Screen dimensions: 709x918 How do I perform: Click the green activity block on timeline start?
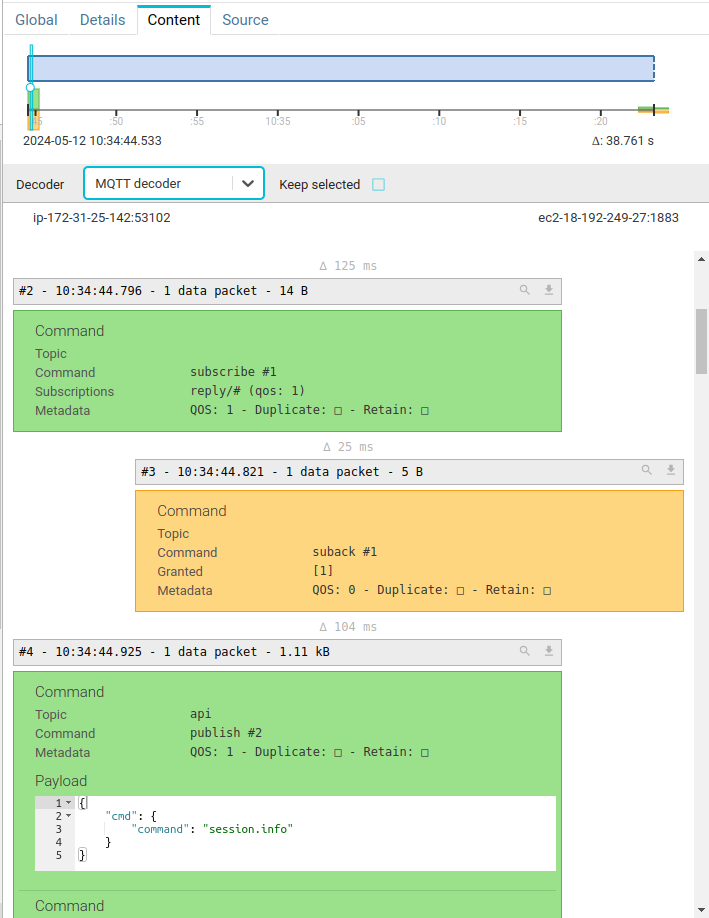pos(36,100)
